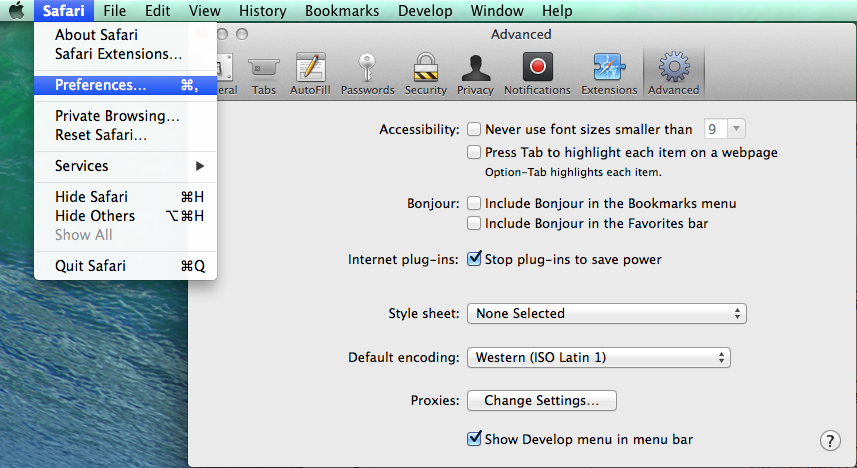Image resolution: width=857 pixels, height=468 pixels.
Task: Open the AutoFill preferences pane
Action: (310, 75)
